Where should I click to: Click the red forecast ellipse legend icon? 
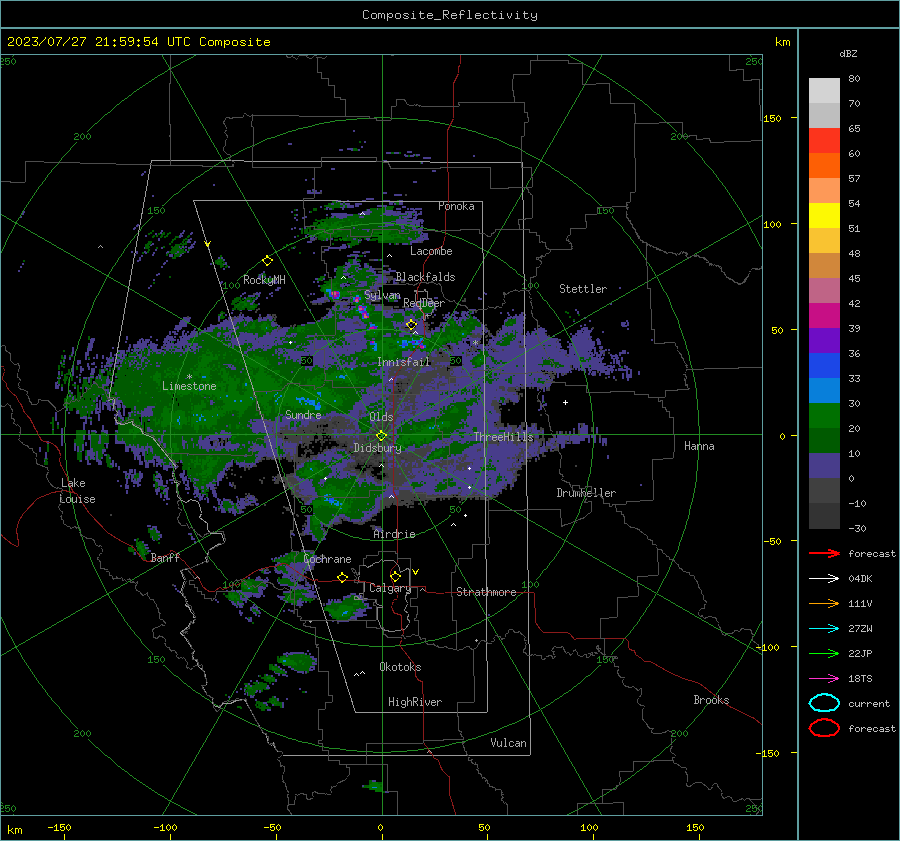[x=824, y=728]
